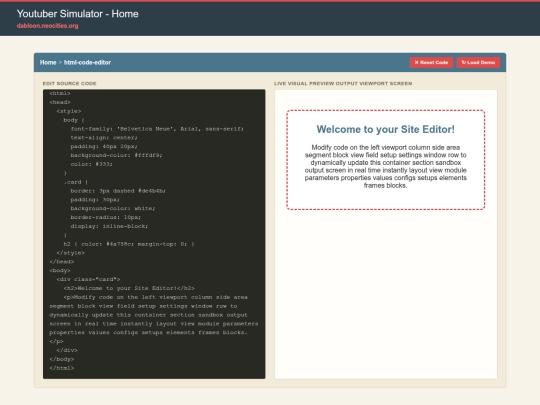Click the code line 'display: inline-block;'
The width and height of the screenshot is (540, 405).
coord(109,226)
